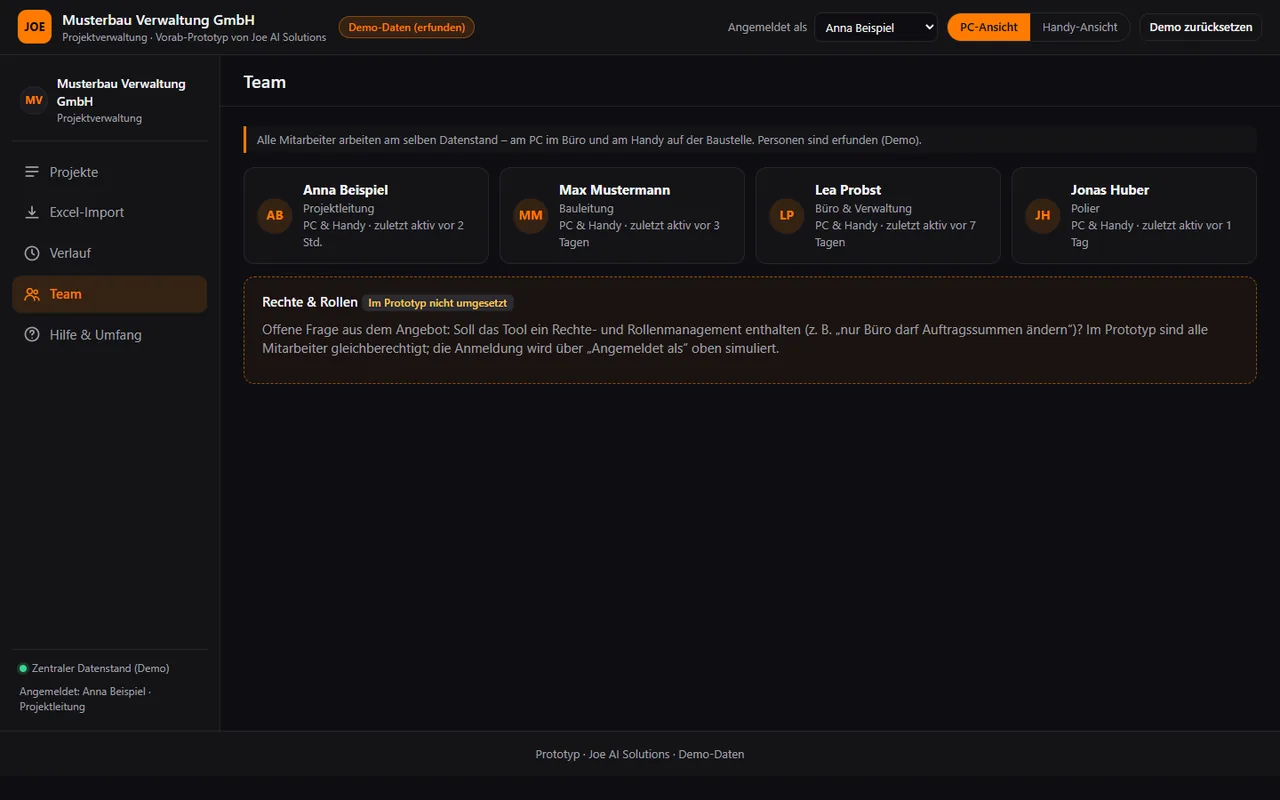Select the Anna Beispiel name in team card
Image resolution: width=1280 pixels, height=800 pixels.
346,190
